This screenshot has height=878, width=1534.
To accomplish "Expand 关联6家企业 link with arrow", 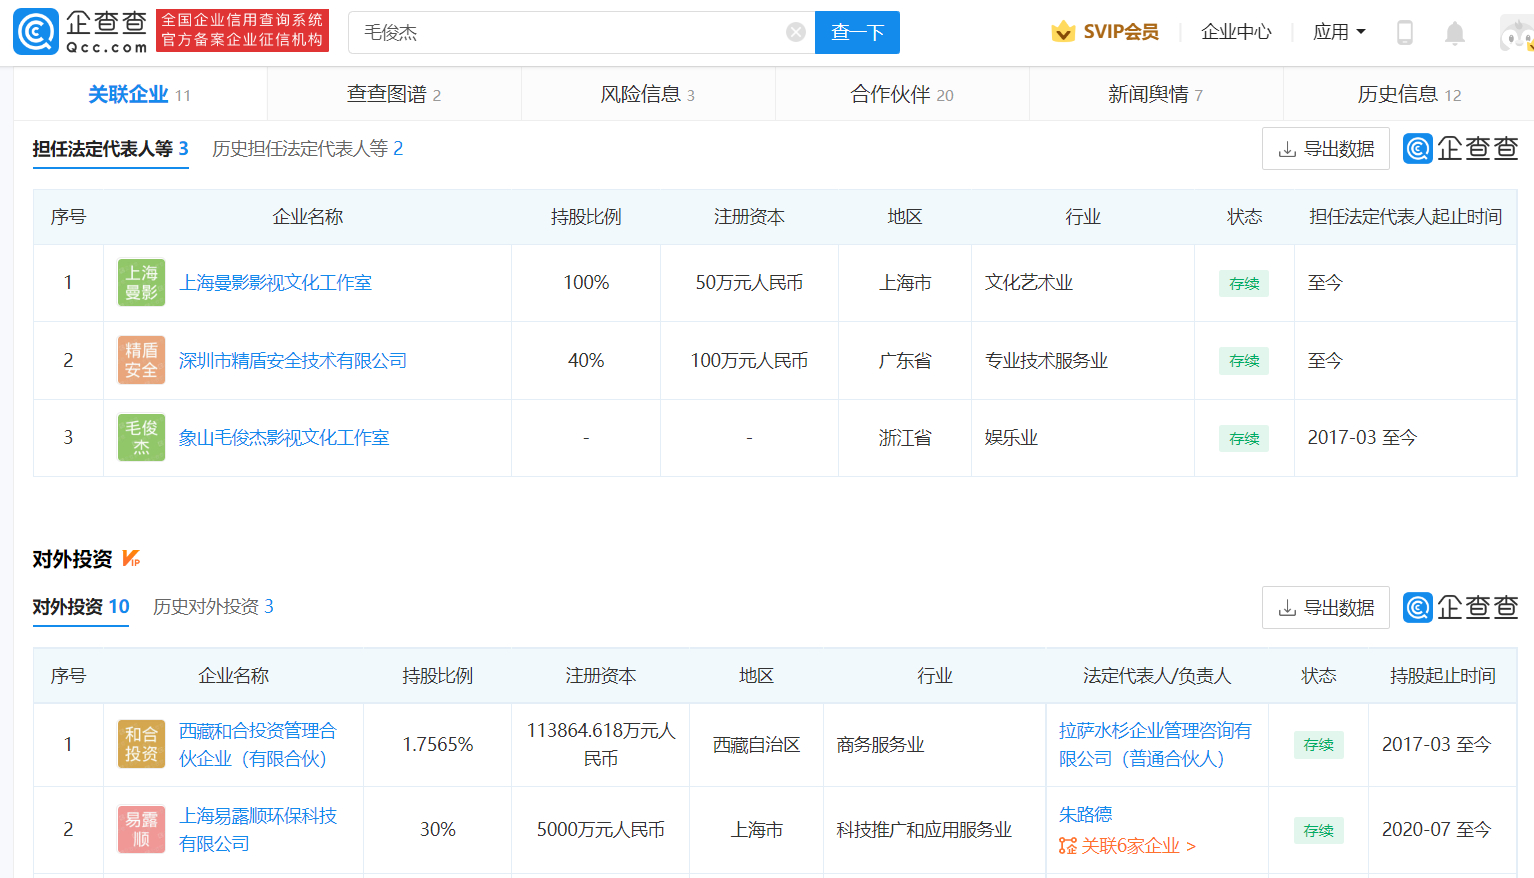I will [1138, 846].
